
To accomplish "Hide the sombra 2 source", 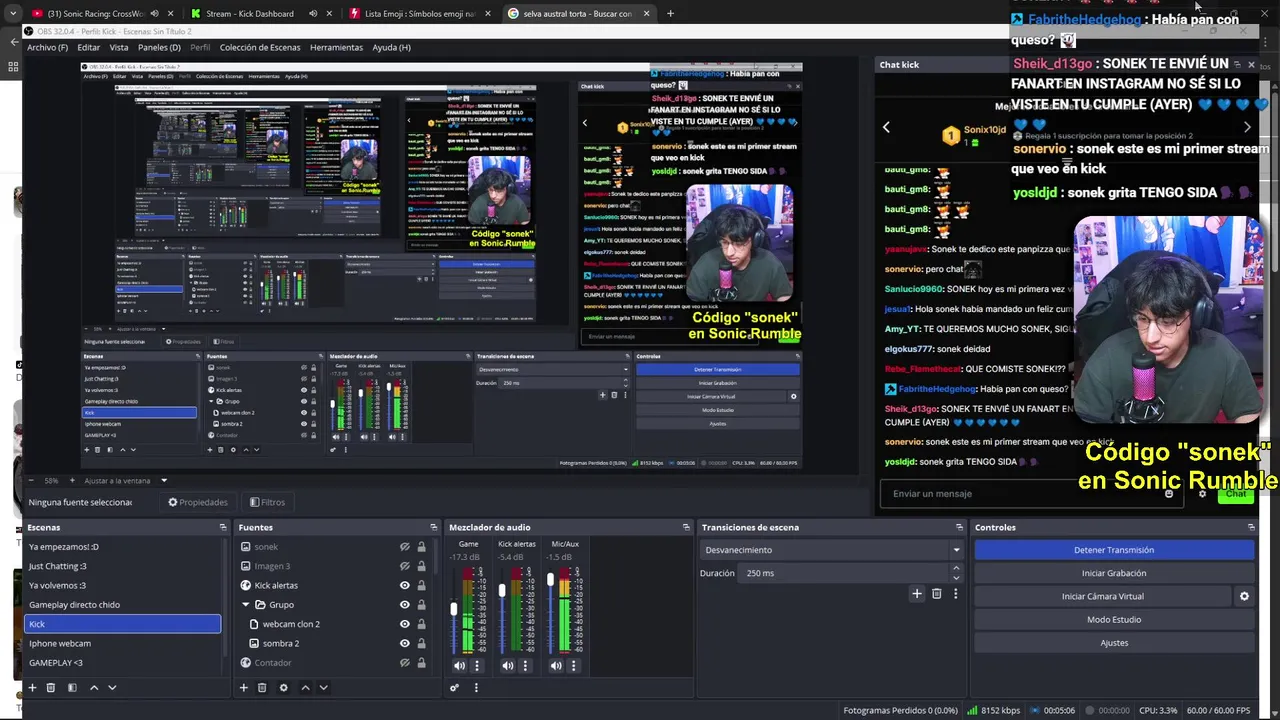I will click(x=404, y=643).
